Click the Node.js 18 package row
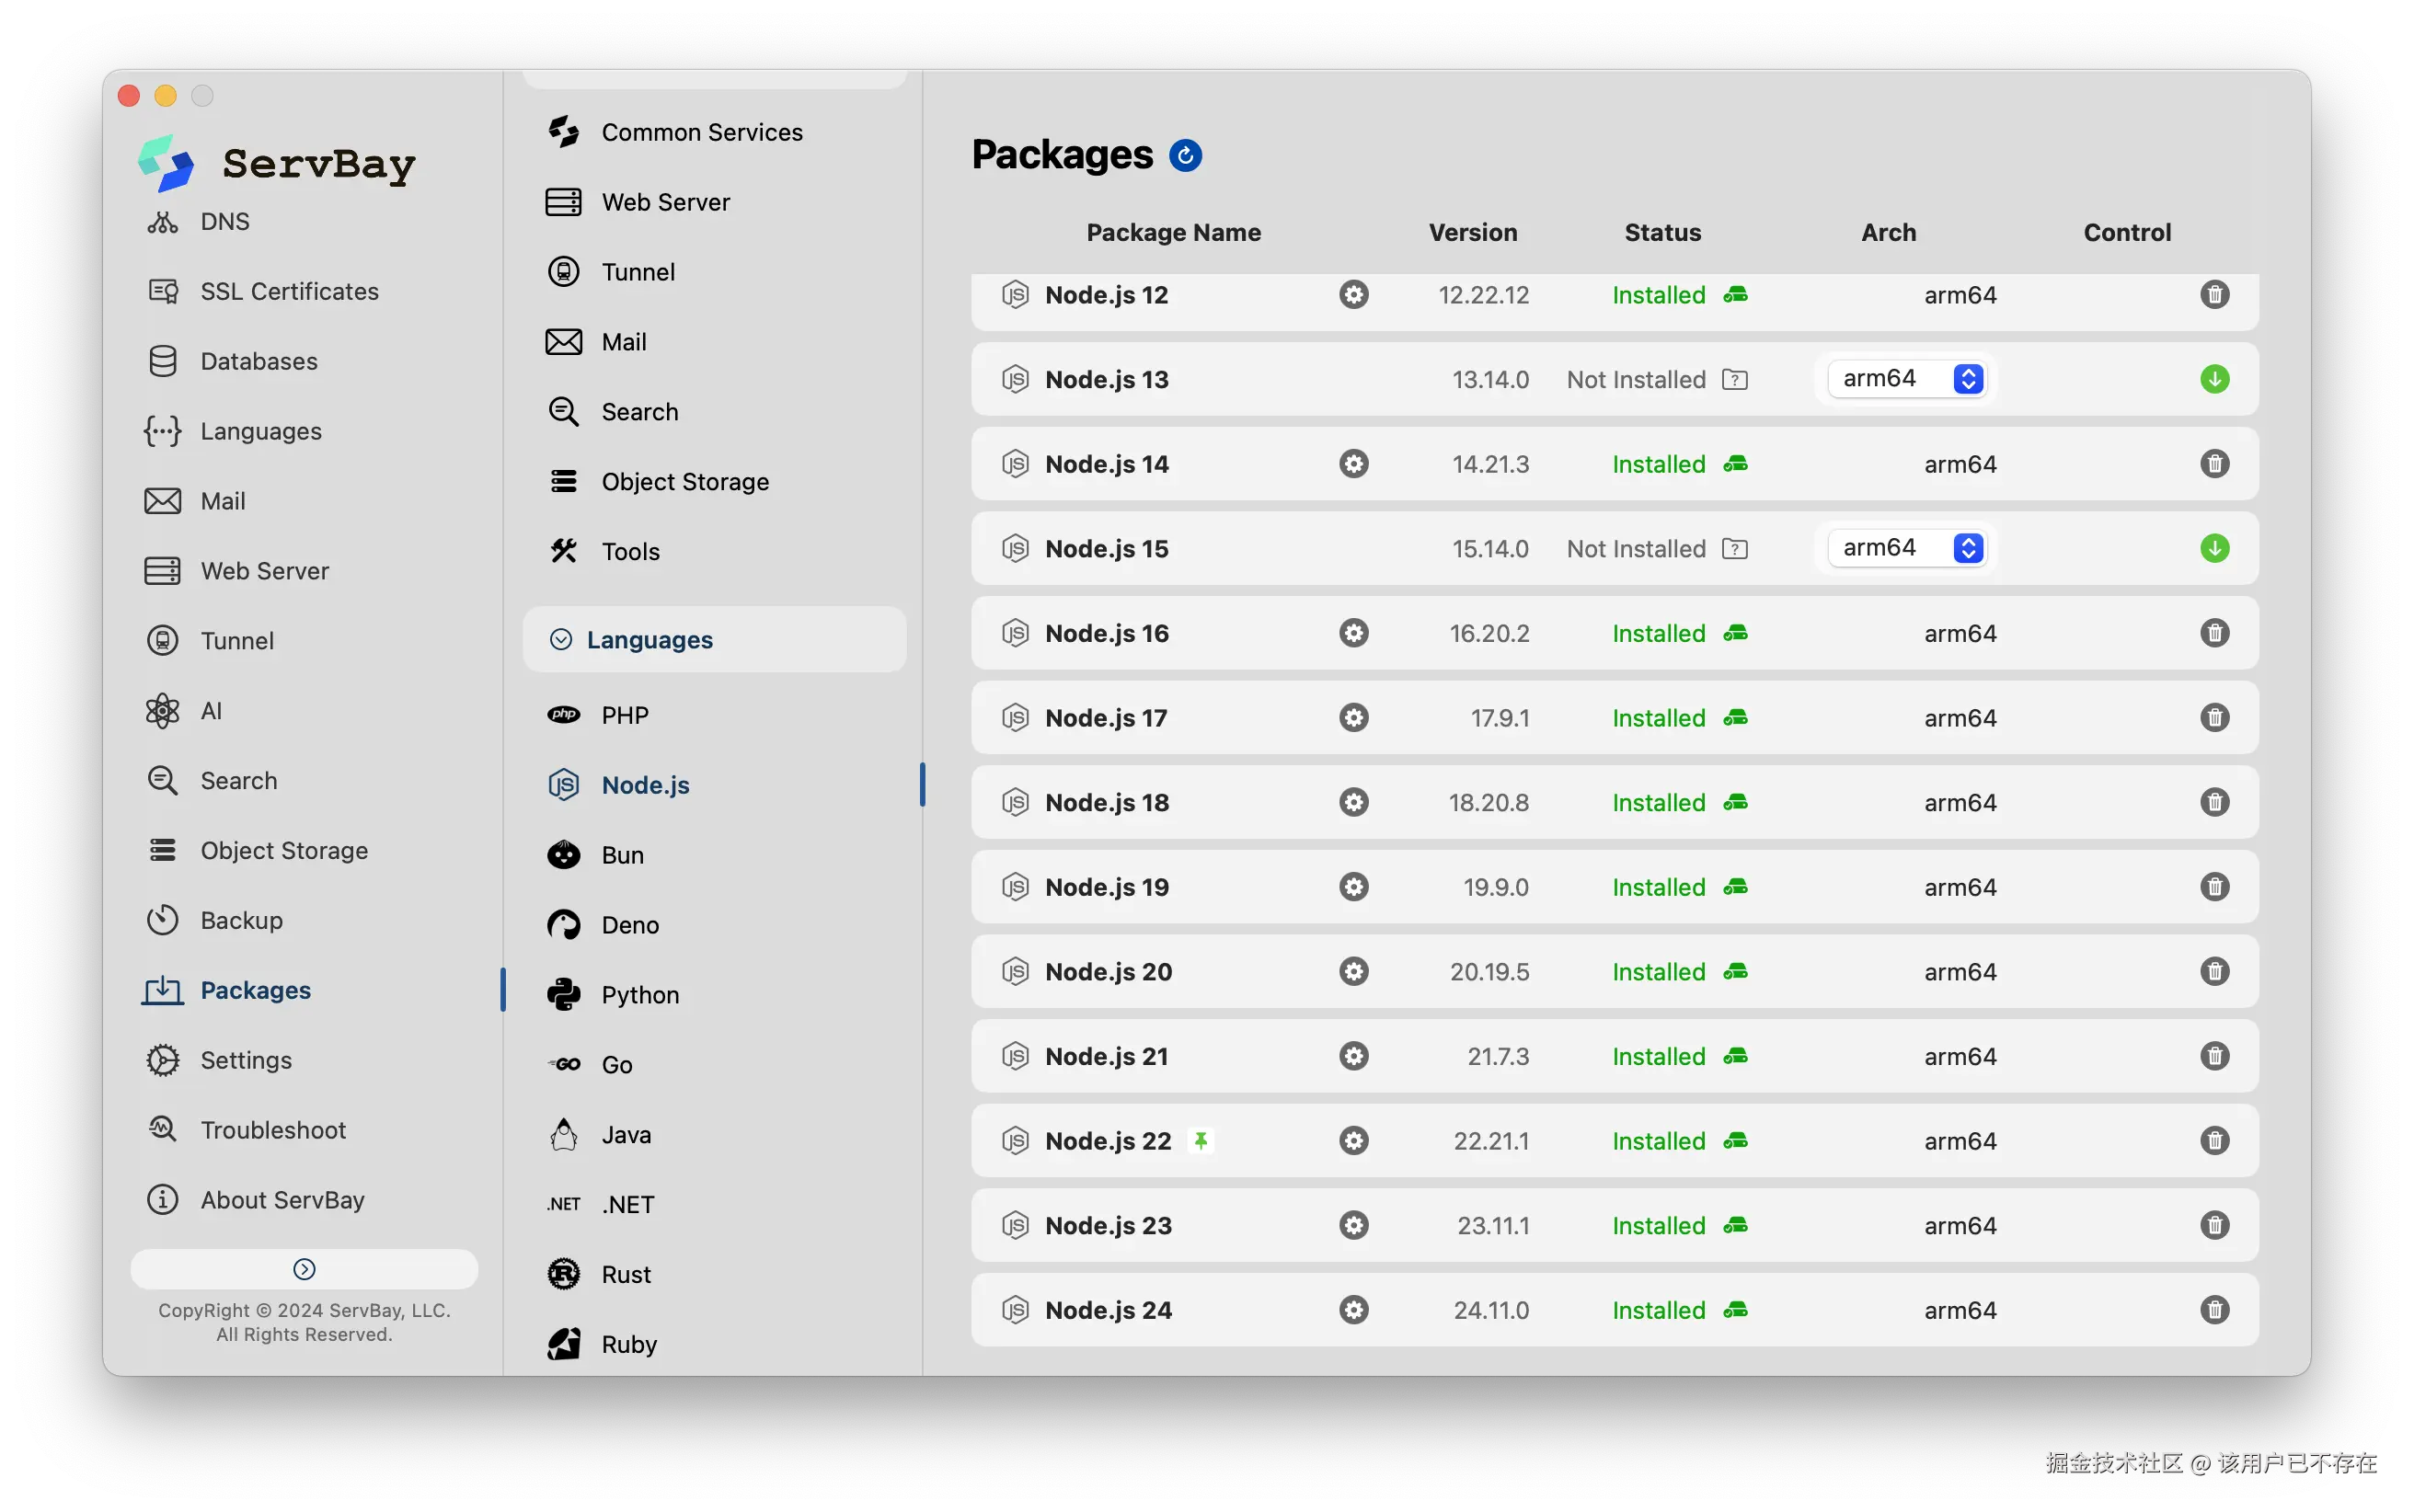Viewport: 2414px width, 1512px height. [x=1106, y=802]
